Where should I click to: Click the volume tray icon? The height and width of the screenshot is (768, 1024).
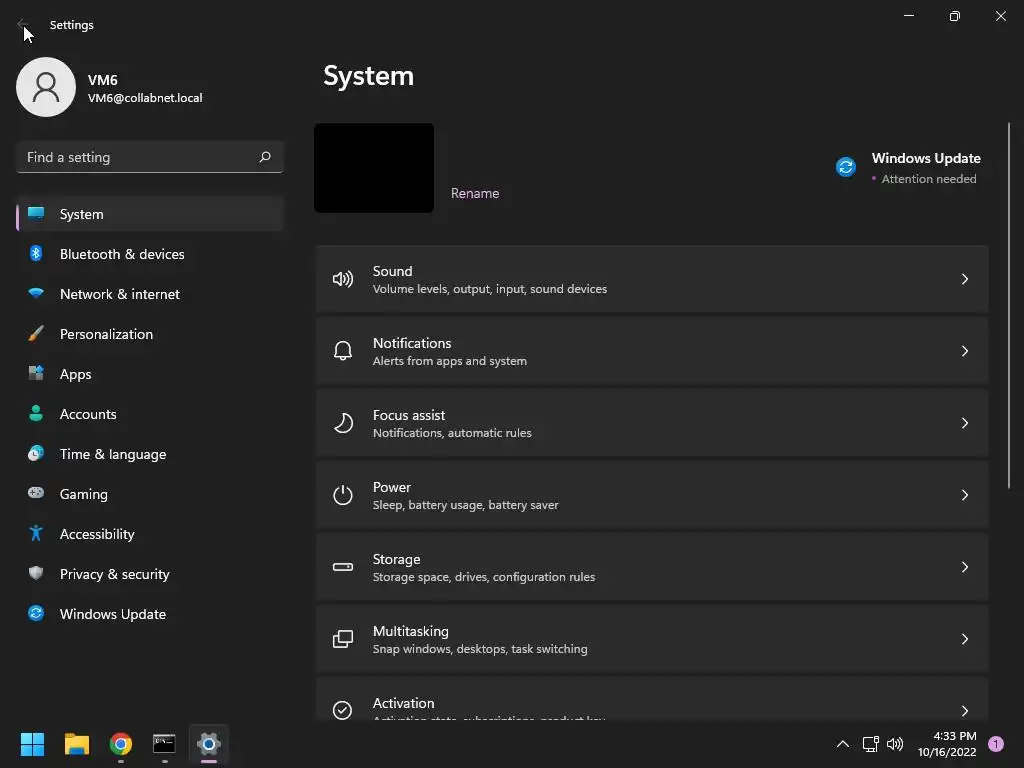895,744
